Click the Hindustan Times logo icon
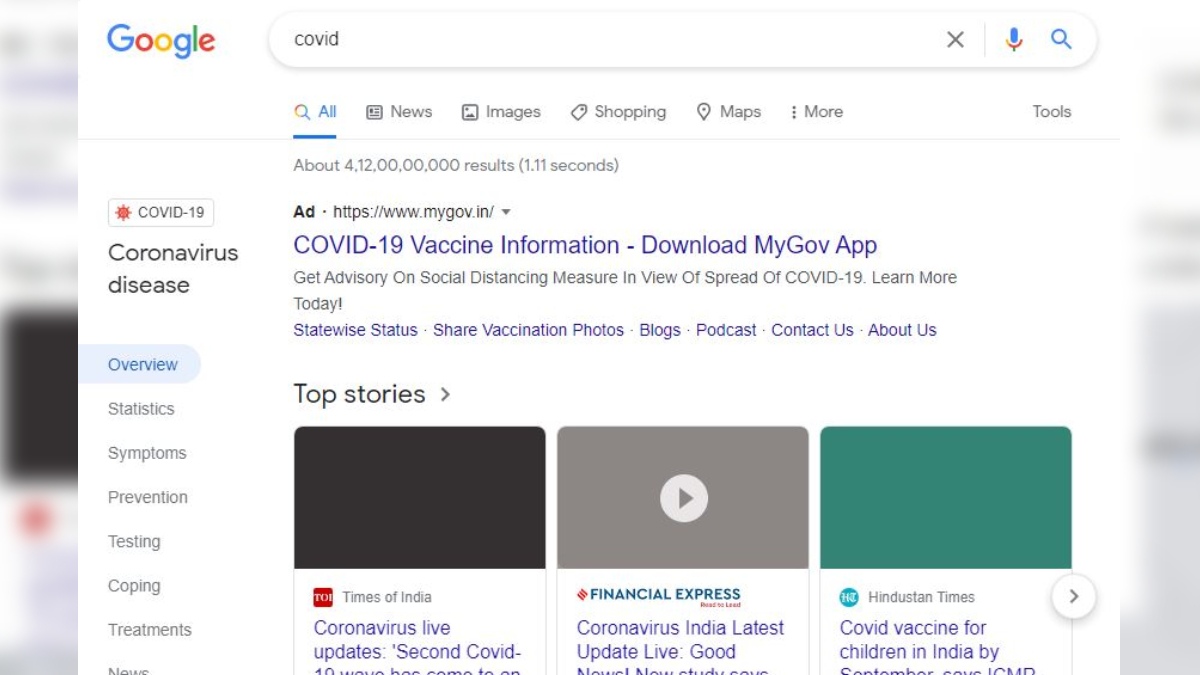 (849, 597)
